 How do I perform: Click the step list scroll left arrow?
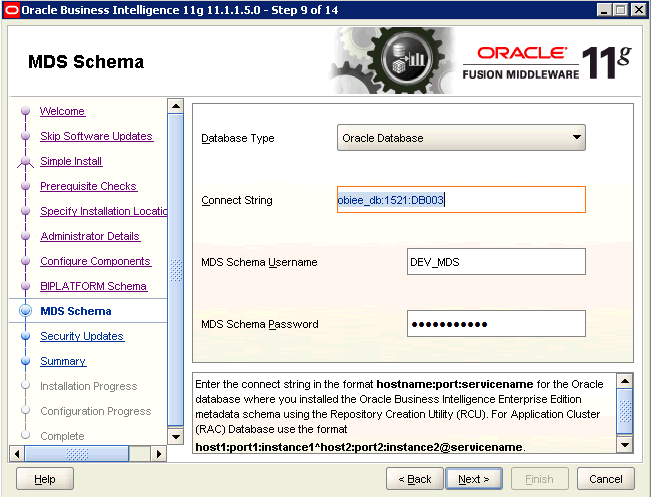(x=17, y=454)
